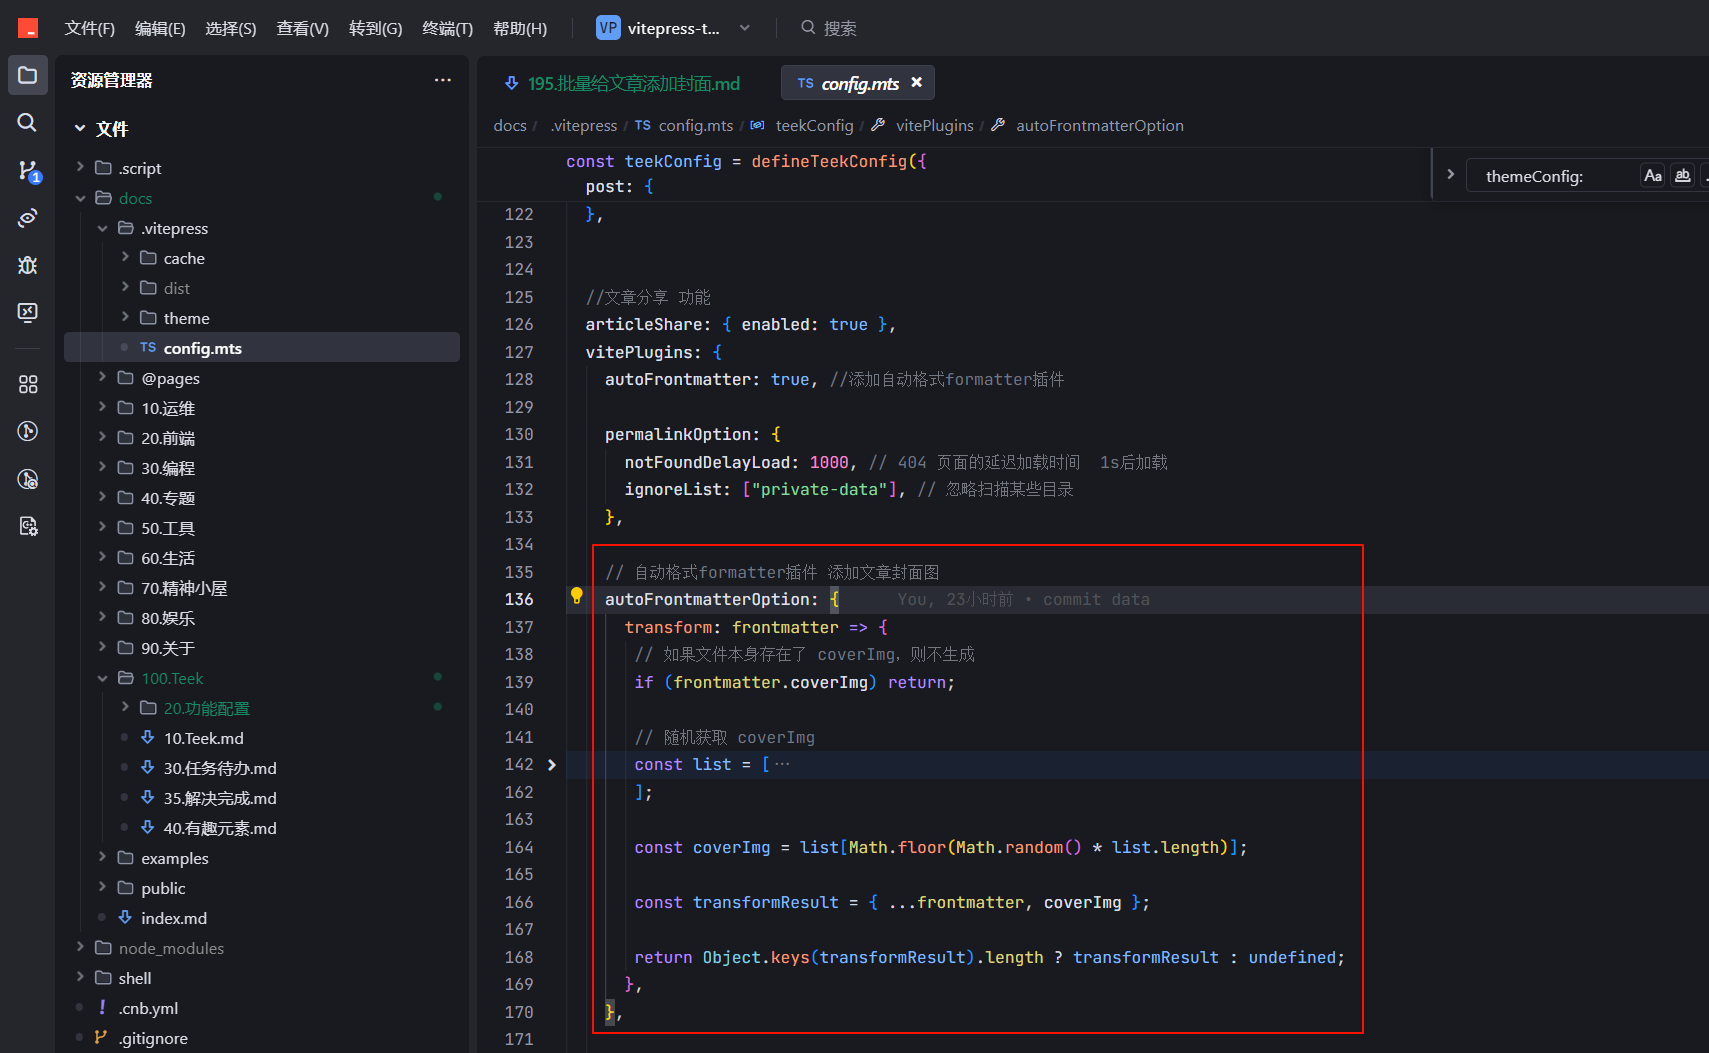Click git blame text 'commit data'
The width and height of the screenshot is (1709, 1053).
[1096, 599]
